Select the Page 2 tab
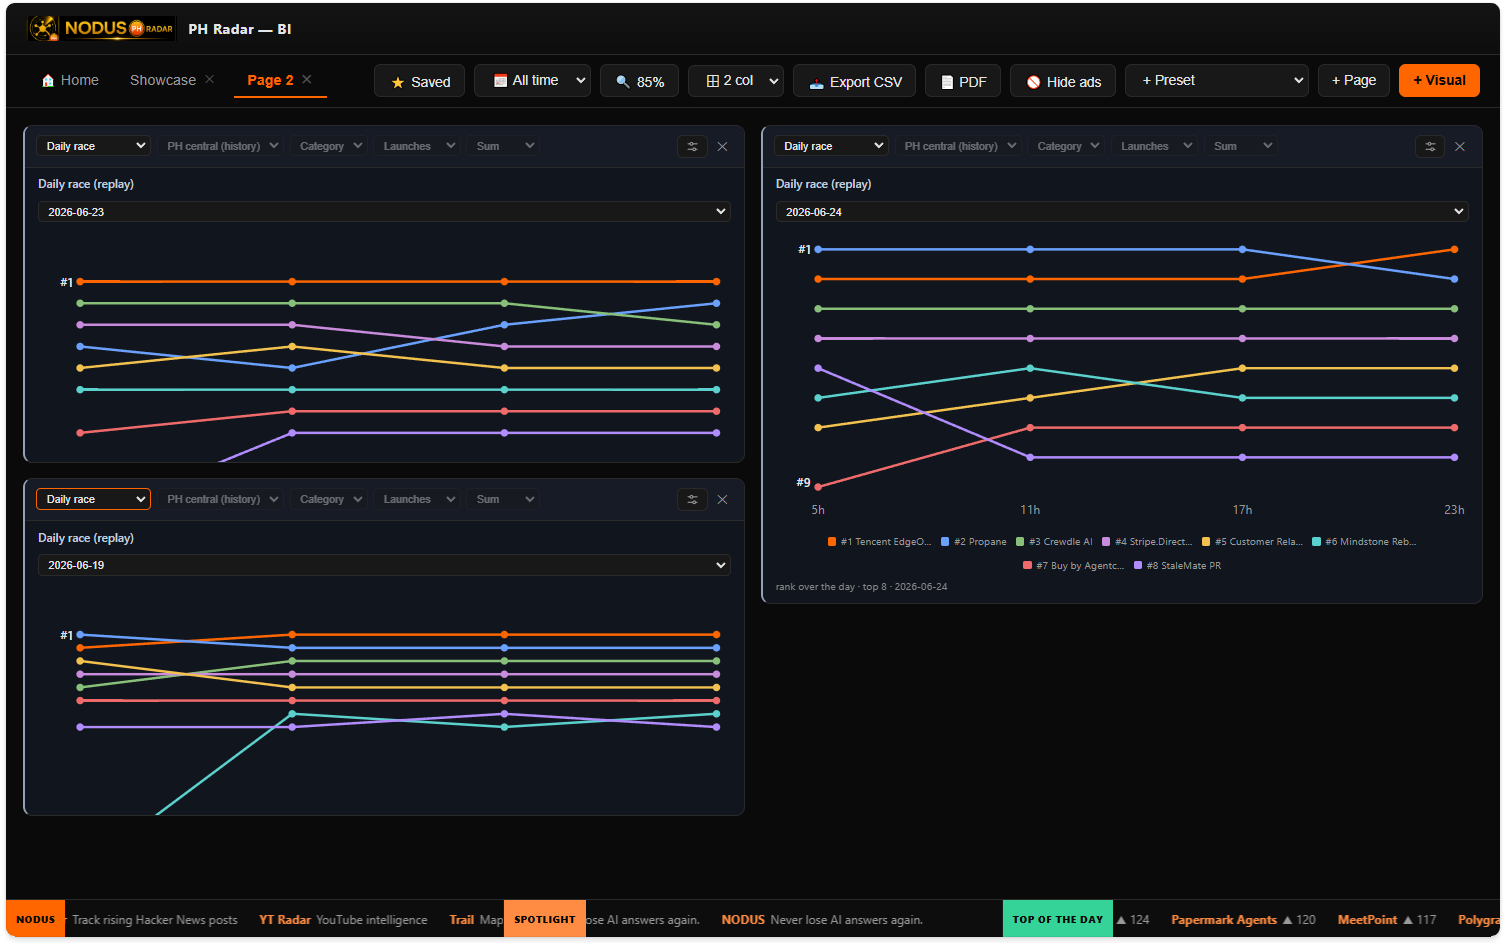 tap(270, 80)
